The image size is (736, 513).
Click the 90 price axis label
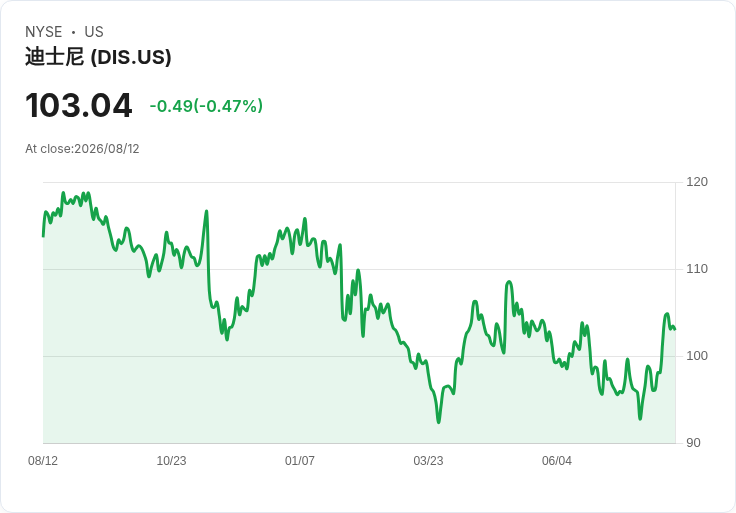point(693,443)
